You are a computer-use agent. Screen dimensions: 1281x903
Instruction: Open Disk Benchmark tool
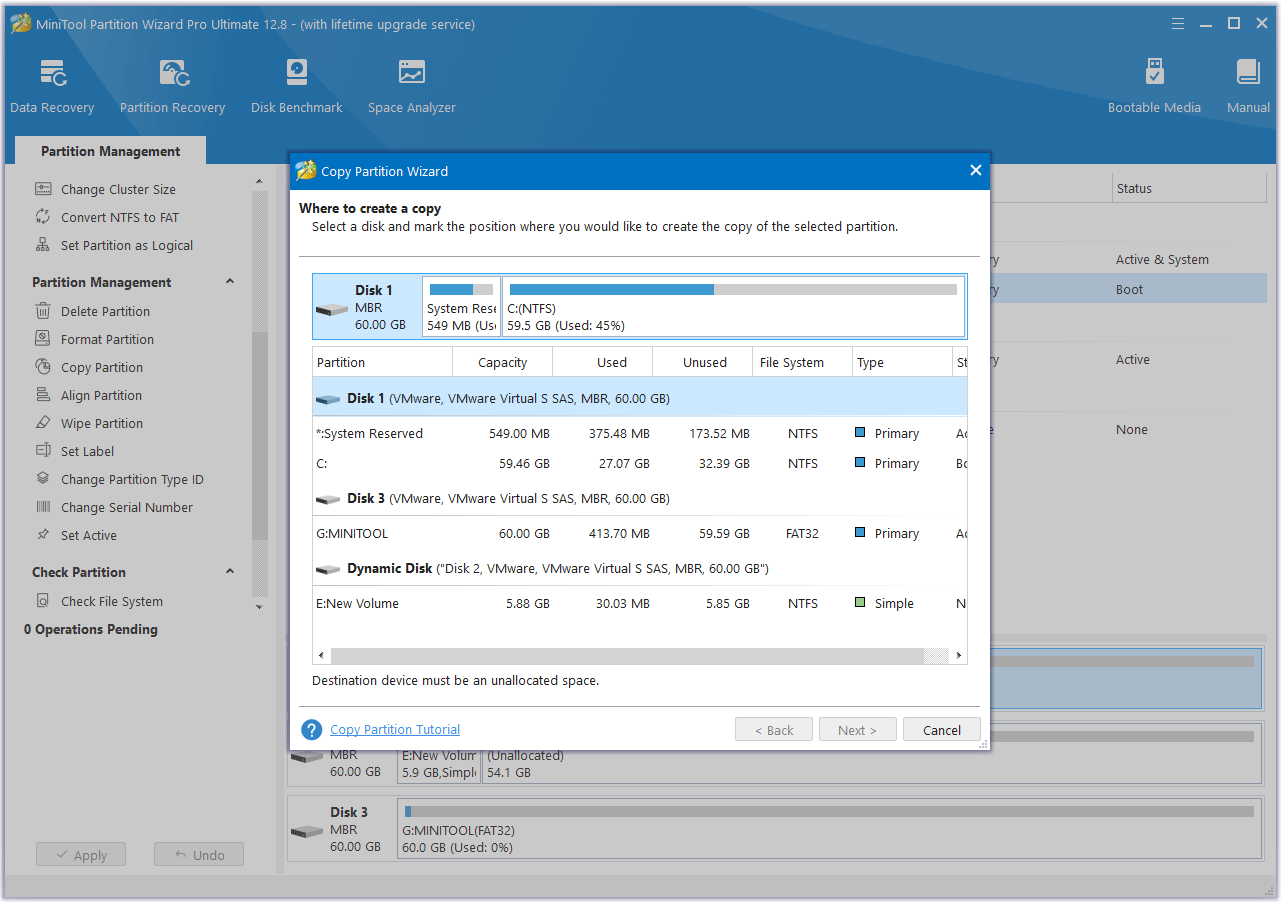tap(297, 86)
